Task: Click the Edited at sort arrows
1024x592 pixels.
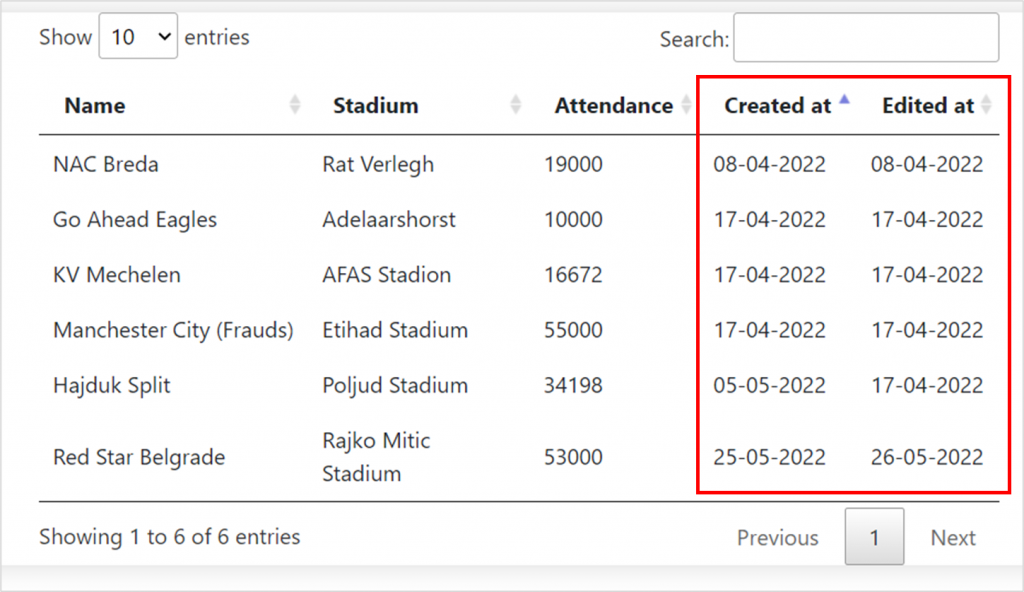Action: coord(986,105)
